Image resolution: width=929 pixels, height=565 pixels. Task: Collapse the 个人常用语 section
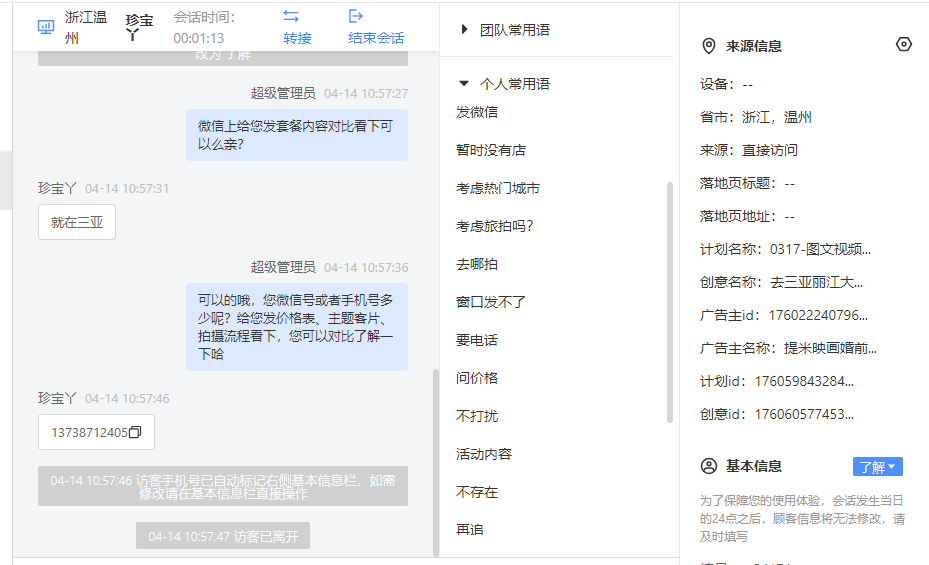(x=464, y=84)
